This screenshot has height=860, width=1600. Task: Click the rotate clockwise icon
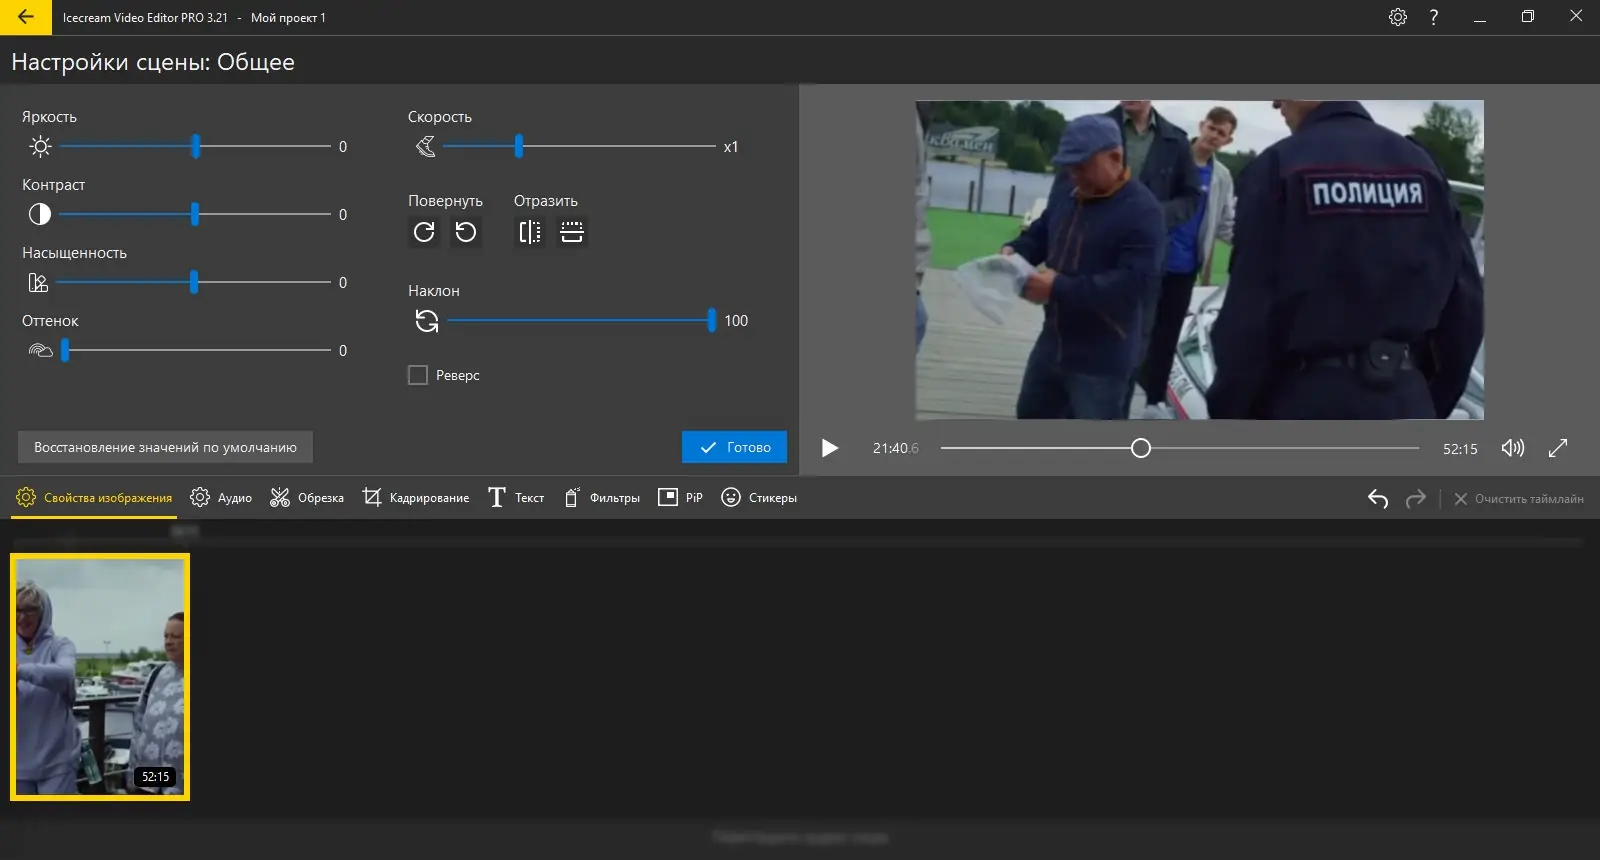tap(424, 232)
